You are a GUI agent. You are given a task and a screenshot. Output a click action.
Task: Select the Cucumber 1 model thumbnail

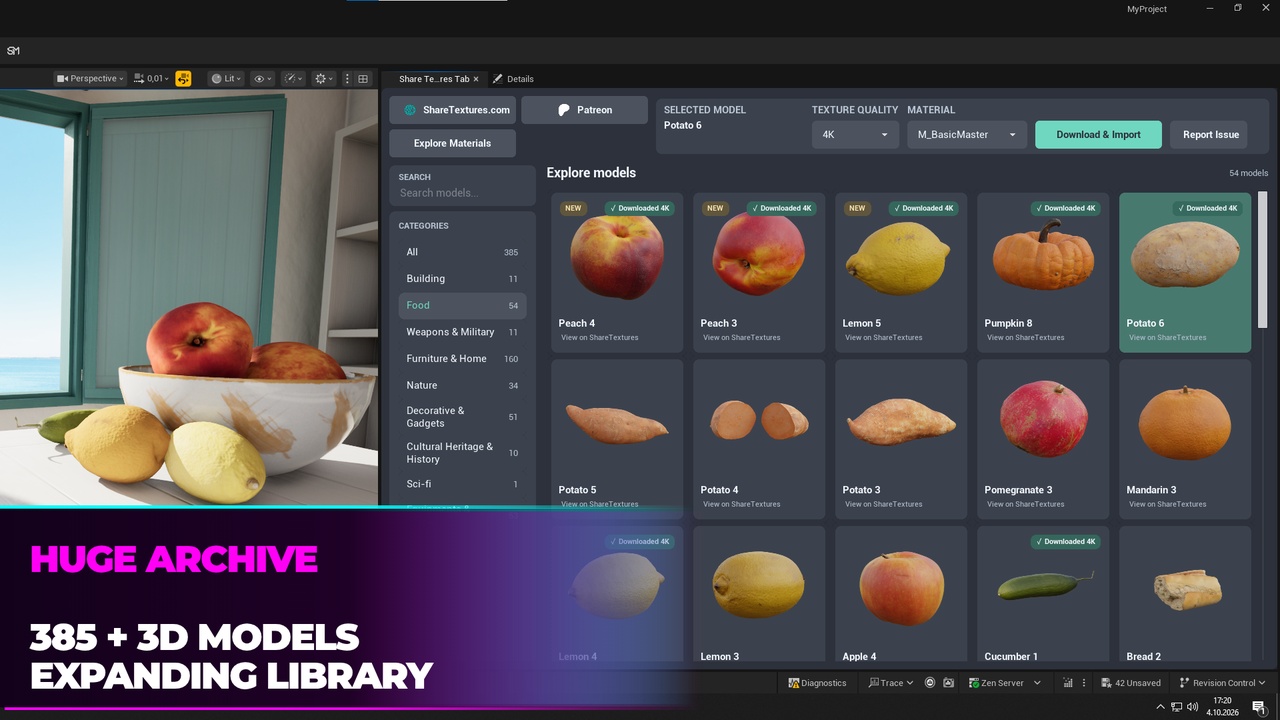point(1043,585)
